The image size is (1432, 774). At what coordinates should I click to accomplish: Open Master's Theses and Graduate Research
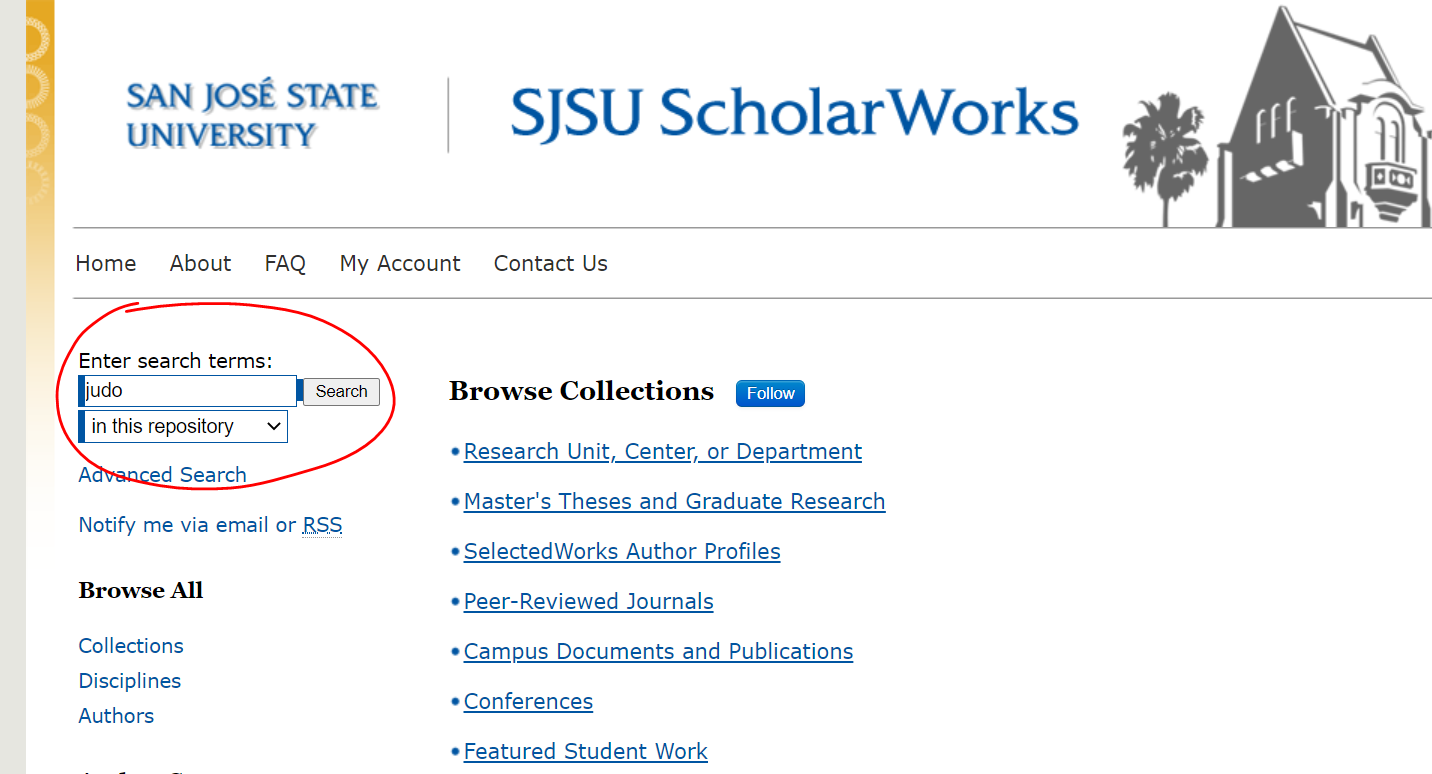(x=674, y=502)
